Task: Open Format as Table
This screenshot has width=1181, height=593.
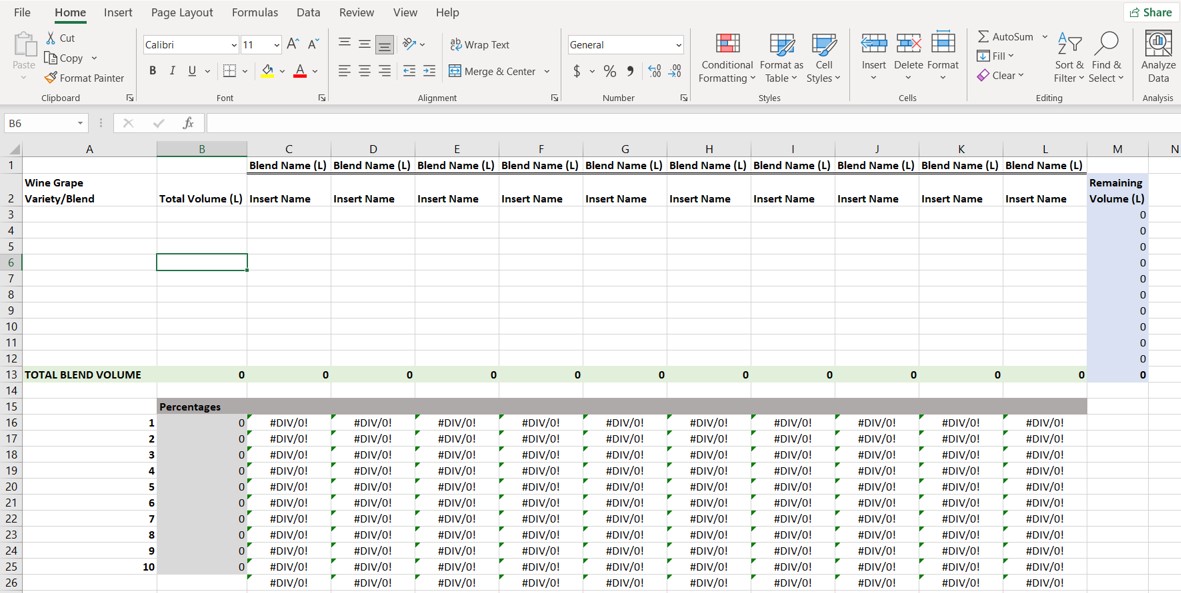Action: (x=781, y=58)
